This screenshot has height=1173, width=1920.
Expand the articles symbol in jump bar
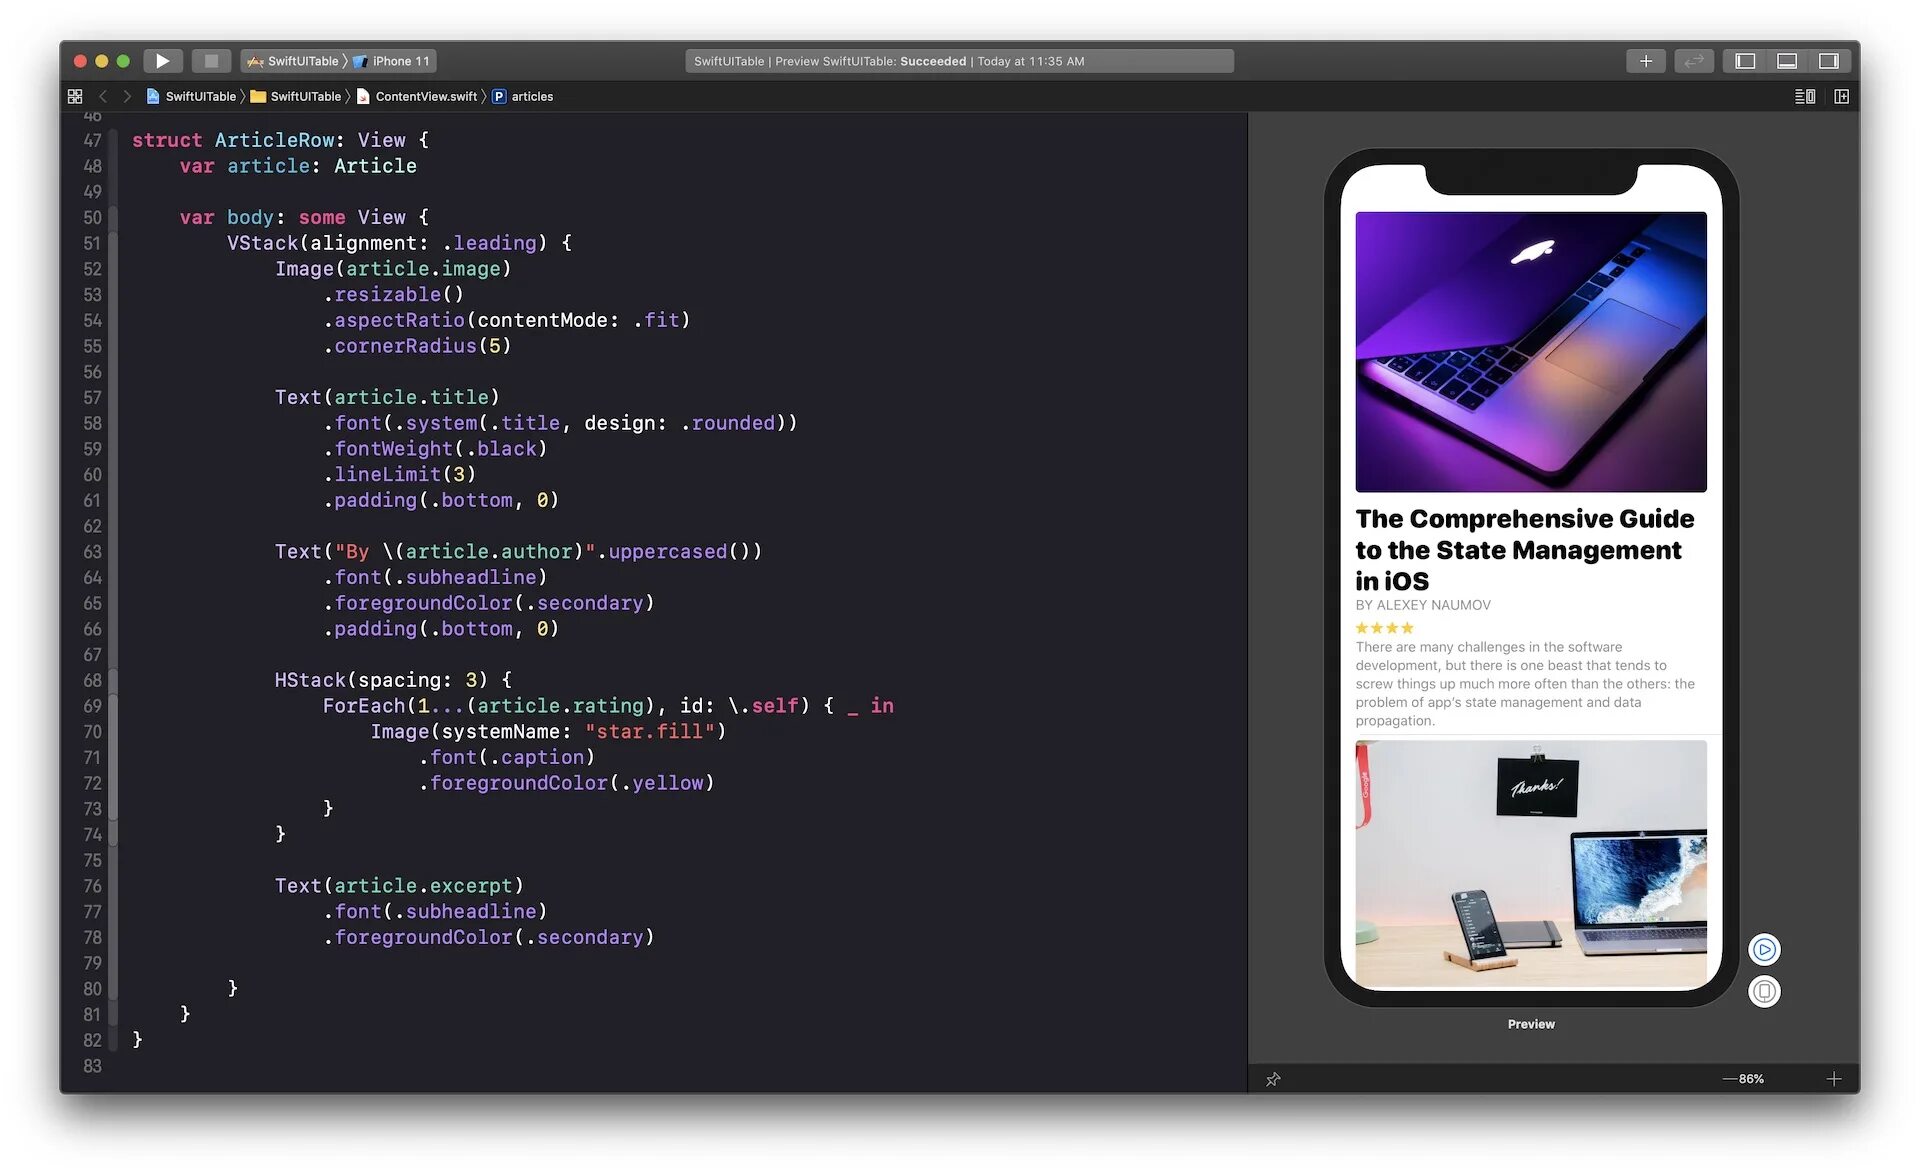tap(530, 96)
